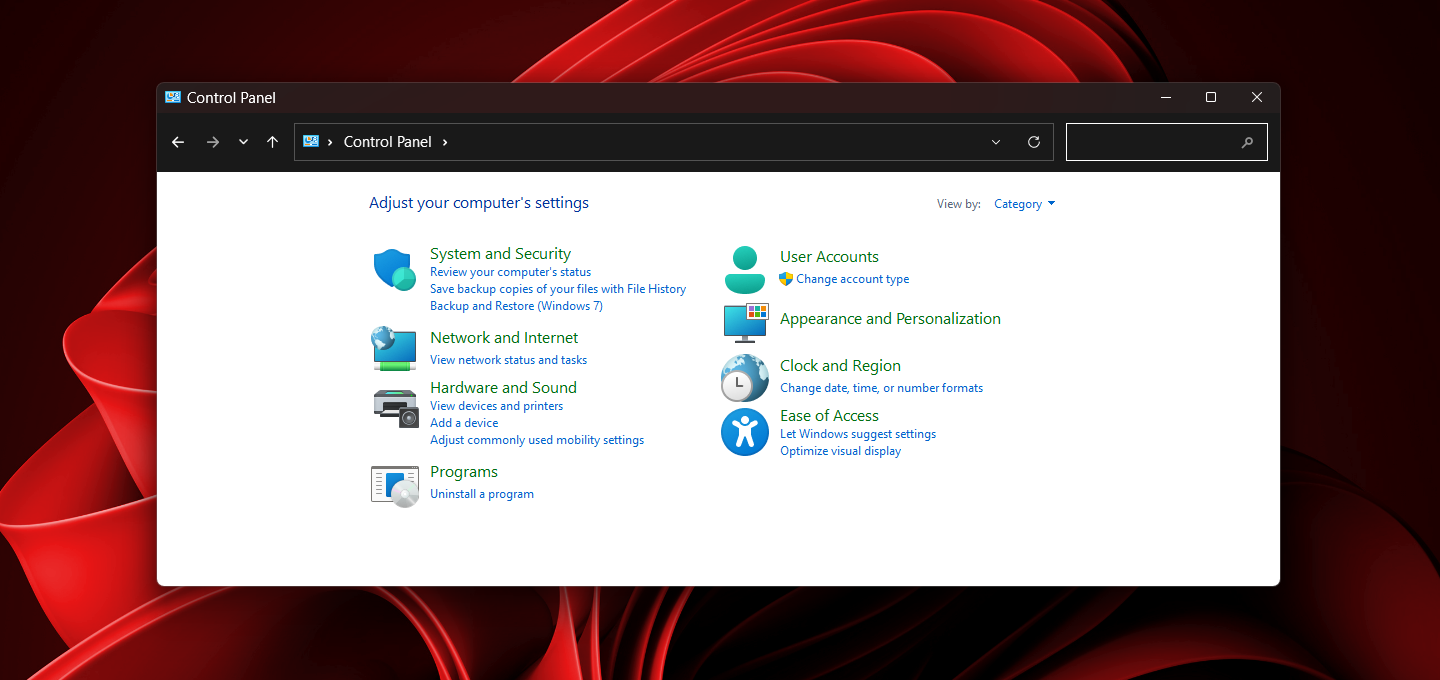1440x680 pixels.
Task: Click the Programs icon
Action: (394, 485)
